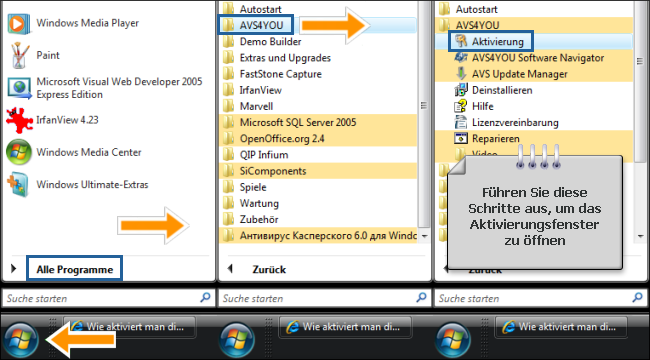The image size is (650, 360).
Task: Click the triangle arrow beside Alle Programme
Action: pyautogui.click(x=14, y=269)
